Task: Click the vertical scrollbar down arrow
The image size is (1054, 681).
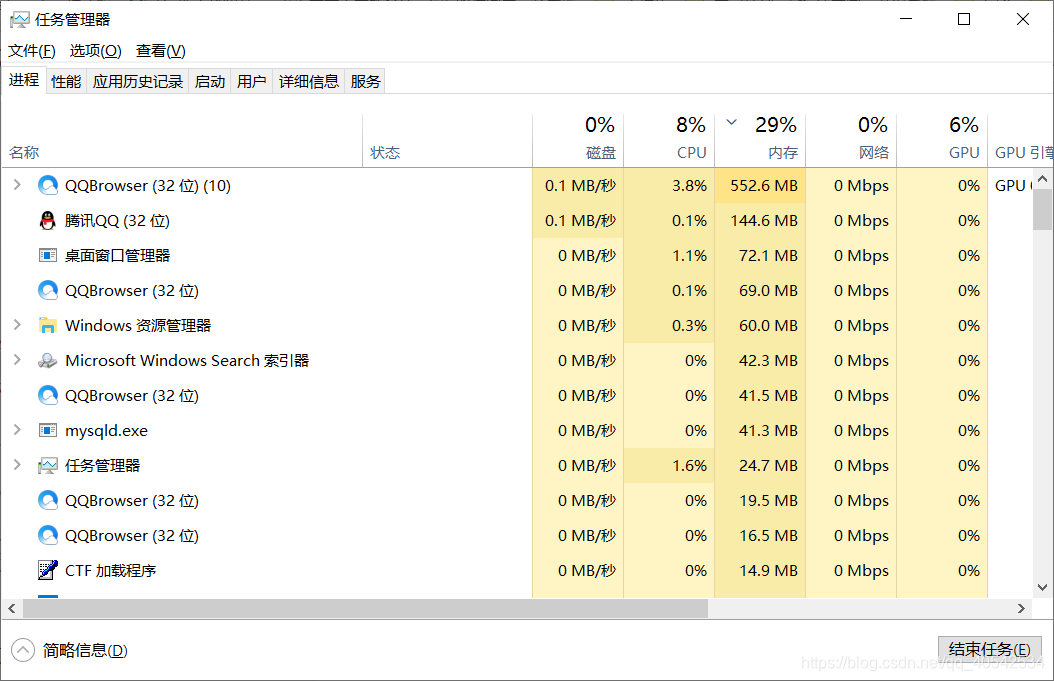Action: tap(1043, 587)
